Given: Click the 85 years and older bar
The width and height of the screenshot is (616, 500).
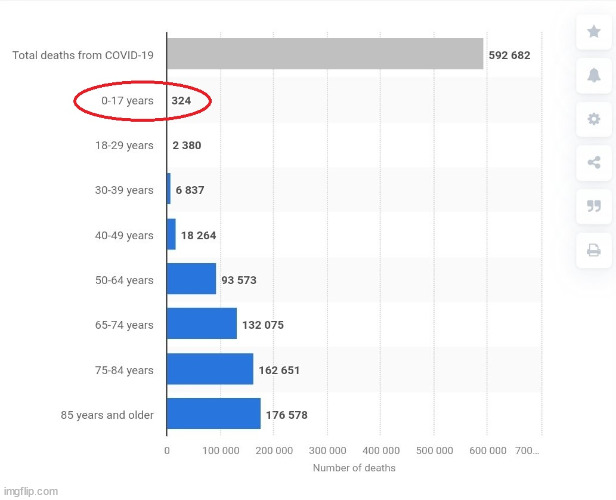Looking at the screenshot, I should point(213,414).
